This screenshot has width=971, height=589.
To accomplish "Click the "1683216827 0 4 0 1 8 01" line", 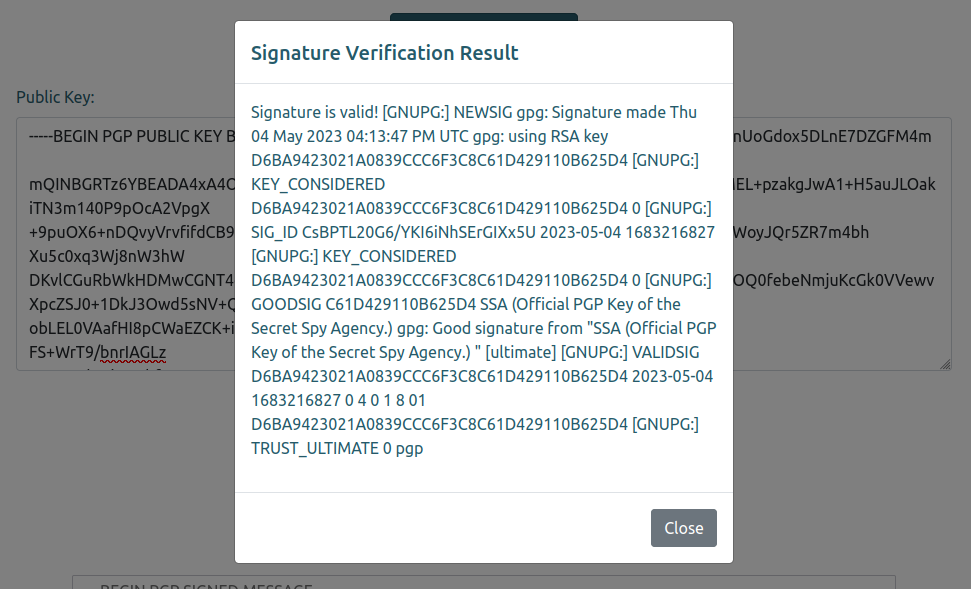I will point(338,400).
